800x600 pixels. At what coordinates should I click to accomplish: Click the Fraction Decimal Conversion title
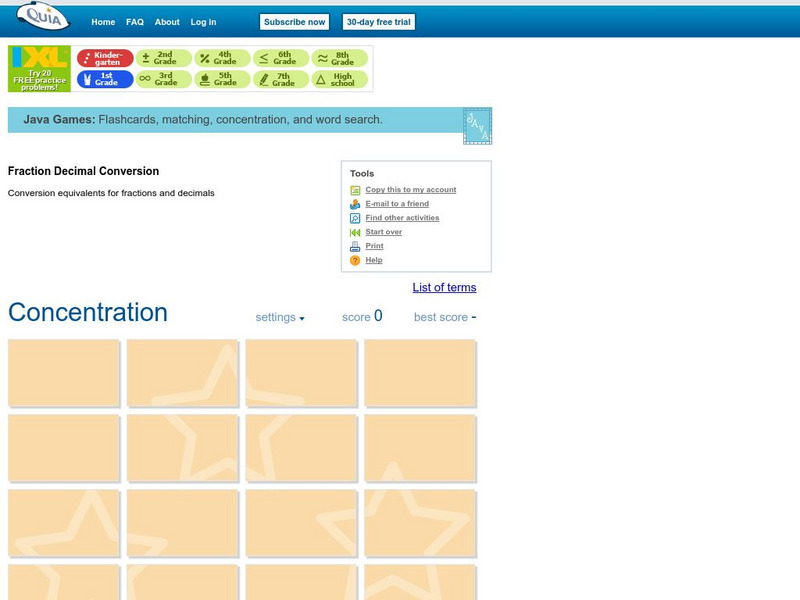tap(84, 171)
